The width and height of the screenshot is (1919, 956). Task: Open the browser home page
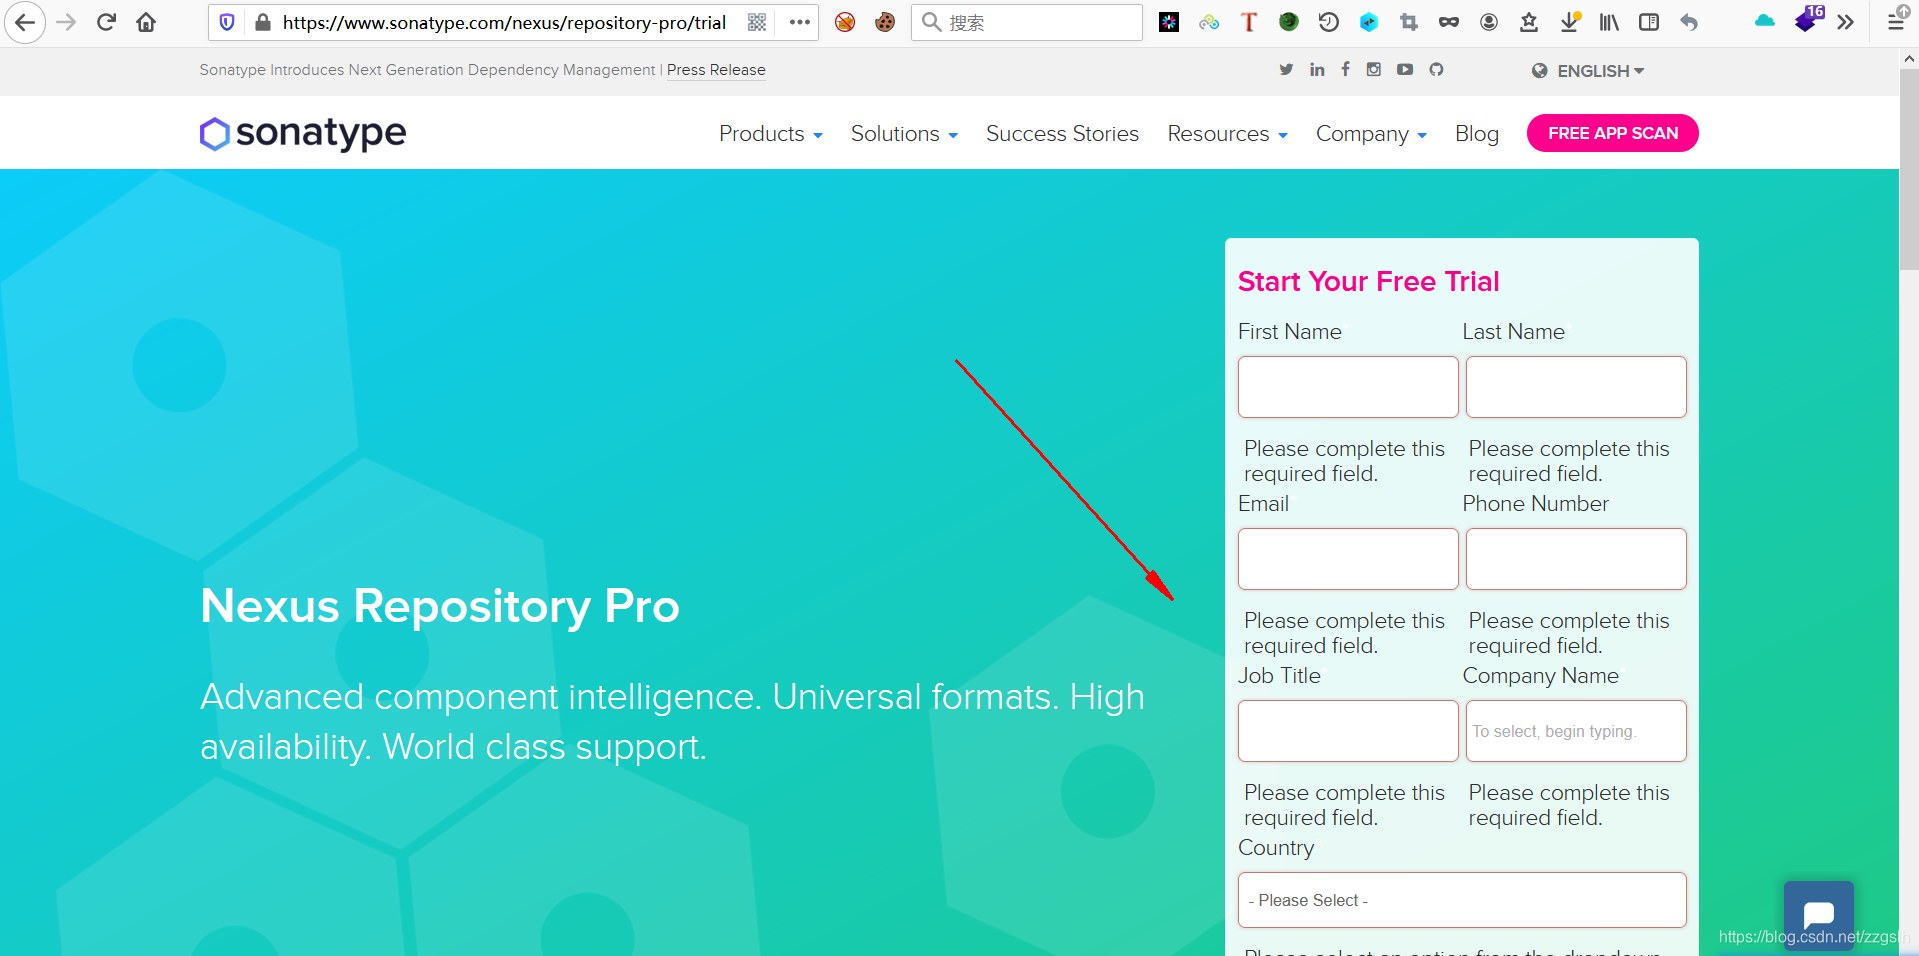coord(146,22)
